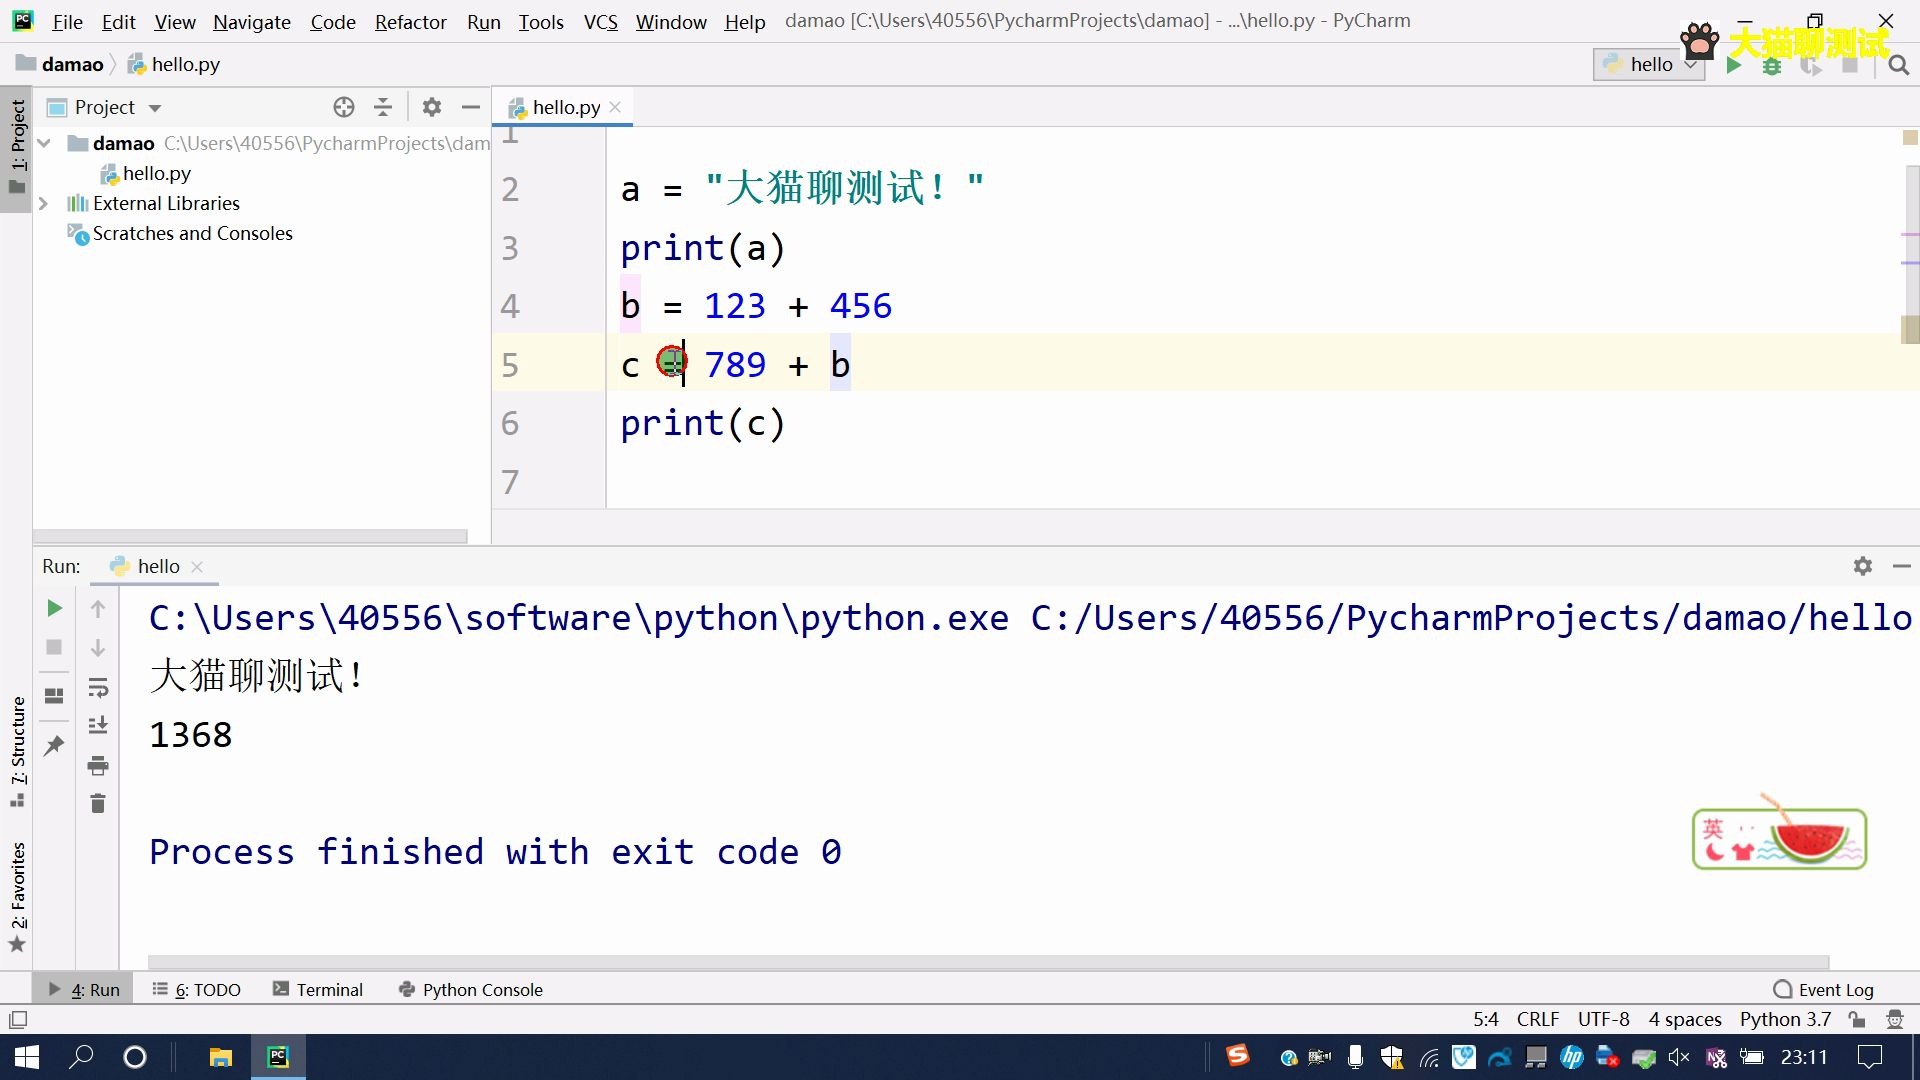Viewport: 1920px width, 1080px height.
Task: Click the Python 3.7 interpreter status widget
Action: (x=1785, y=1018)
